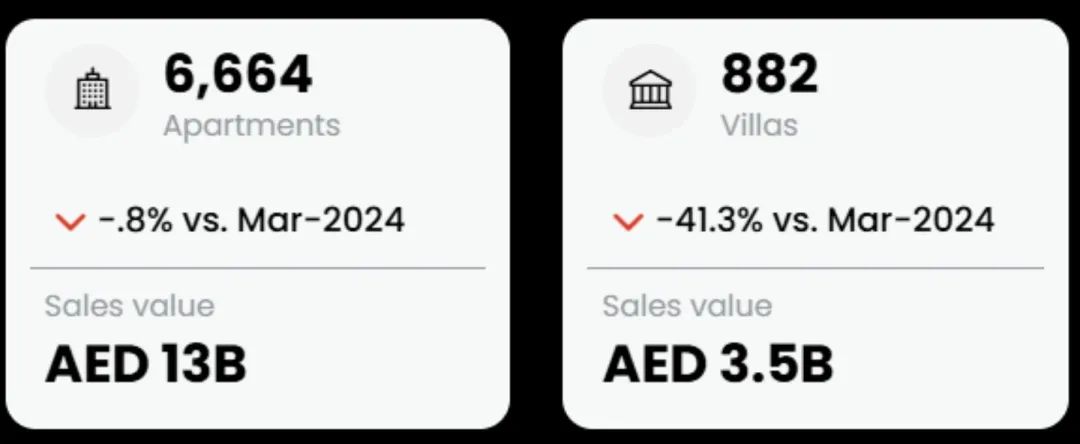Click the Villas label
Screen dimensions: 1080x444
[x=759, y=125]
